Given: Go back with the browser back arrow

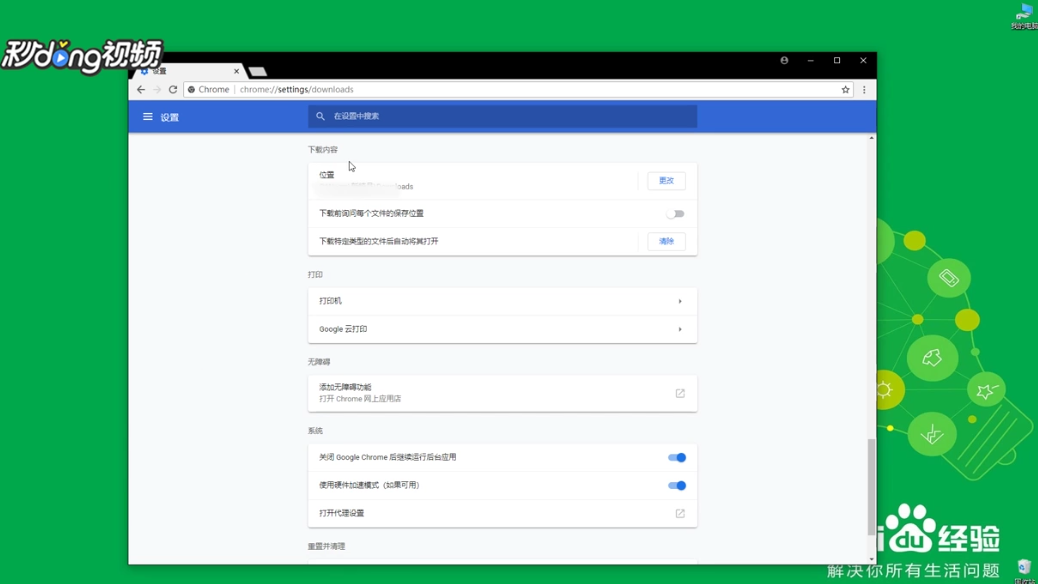Looking at the screenshot, I should 141,89.
